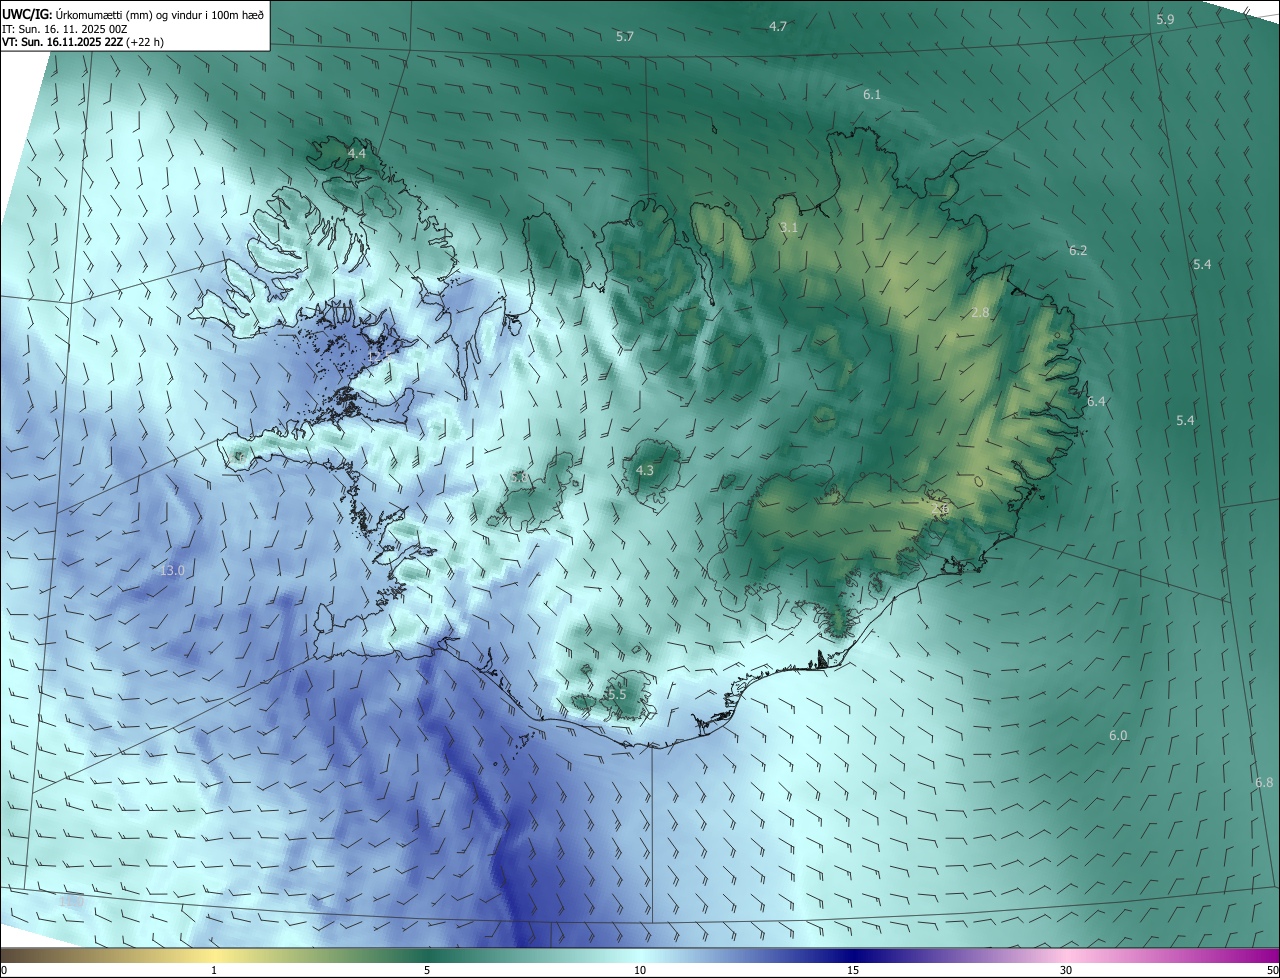Image resolution: width=1280 pixels, height=978 pixels.
Task: Click the 13.0 value label over the sea
Action: 172,570
